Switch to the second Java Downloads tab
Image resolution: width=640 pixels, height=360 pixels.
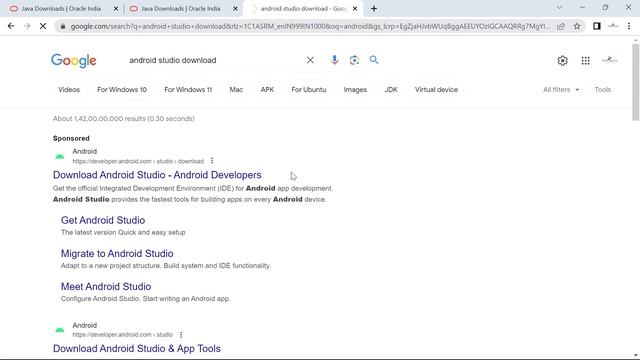click(x=180, y=8)
